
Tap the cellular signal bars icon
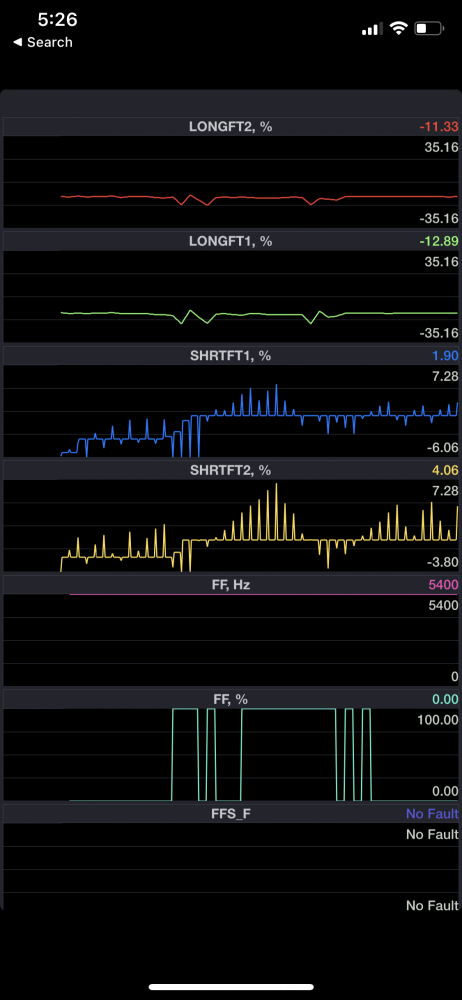[x=373, y=29]
